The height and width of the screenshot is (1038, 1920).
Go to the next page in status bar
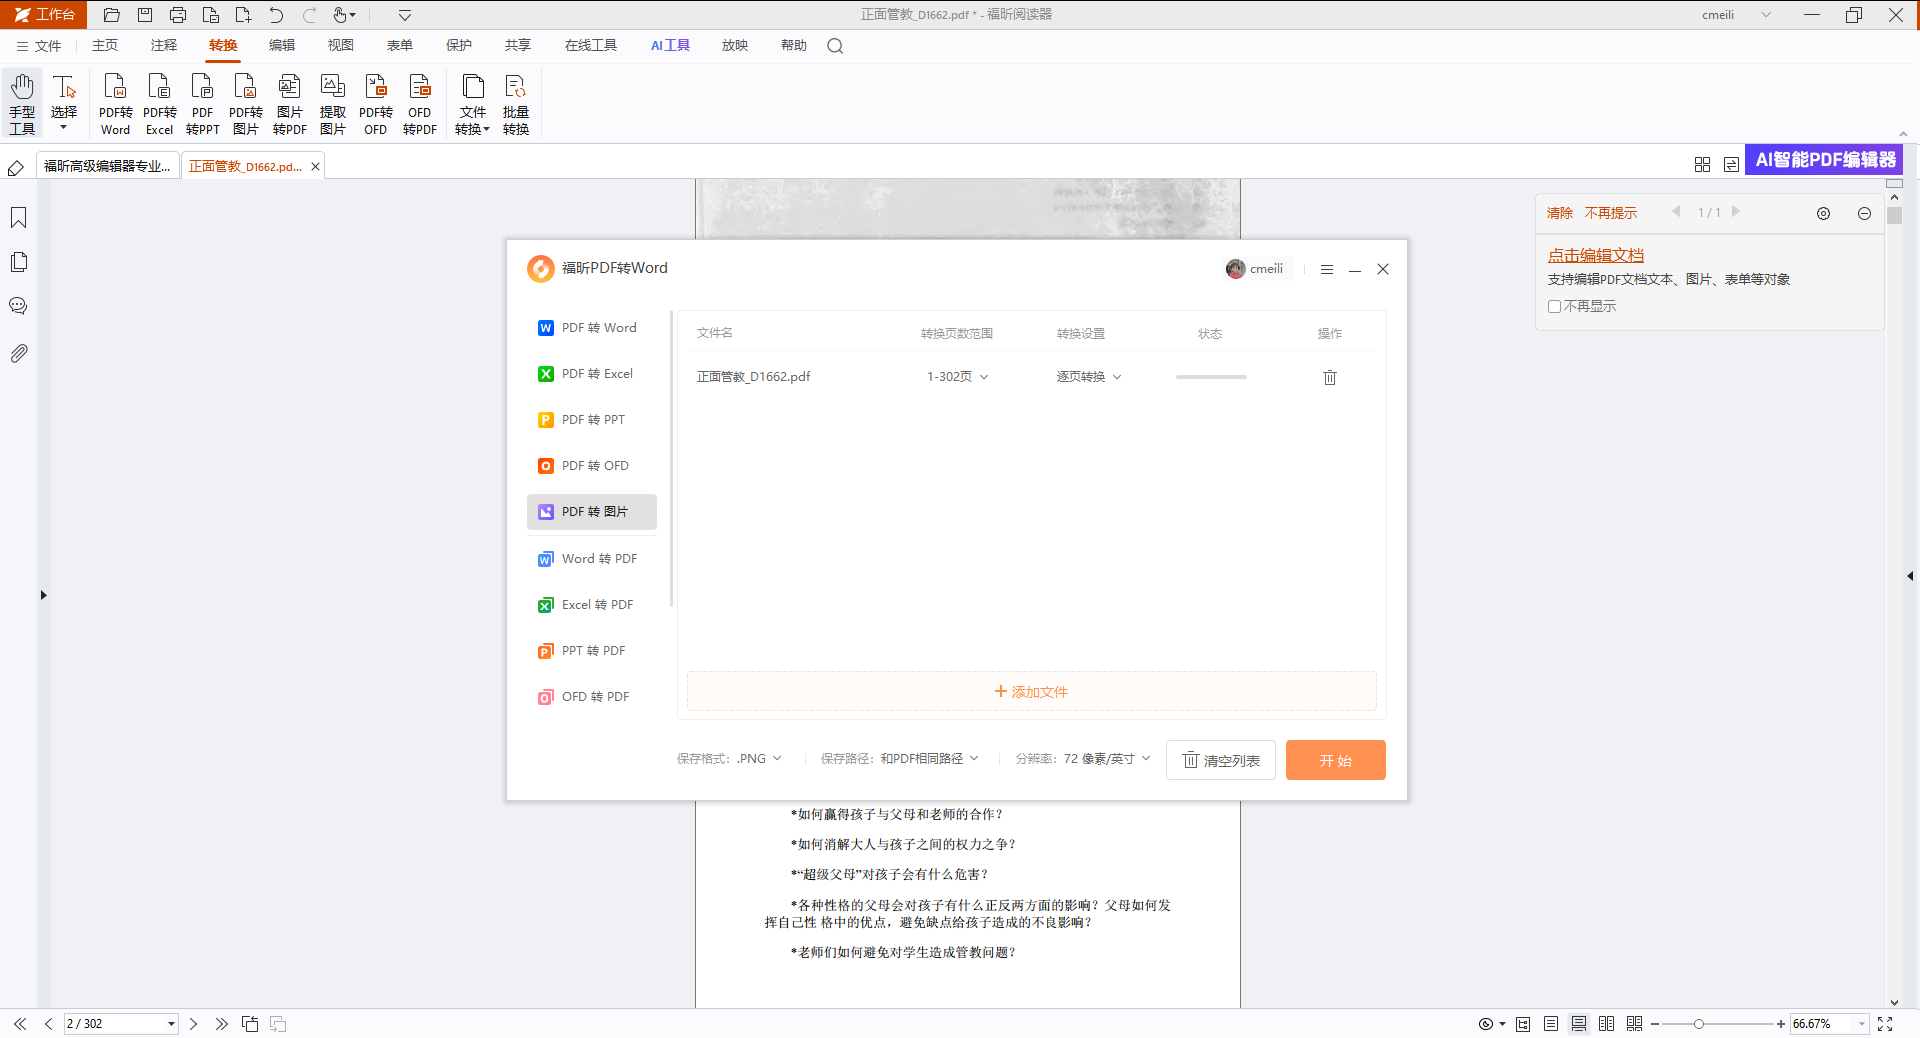click(193, 1024)
